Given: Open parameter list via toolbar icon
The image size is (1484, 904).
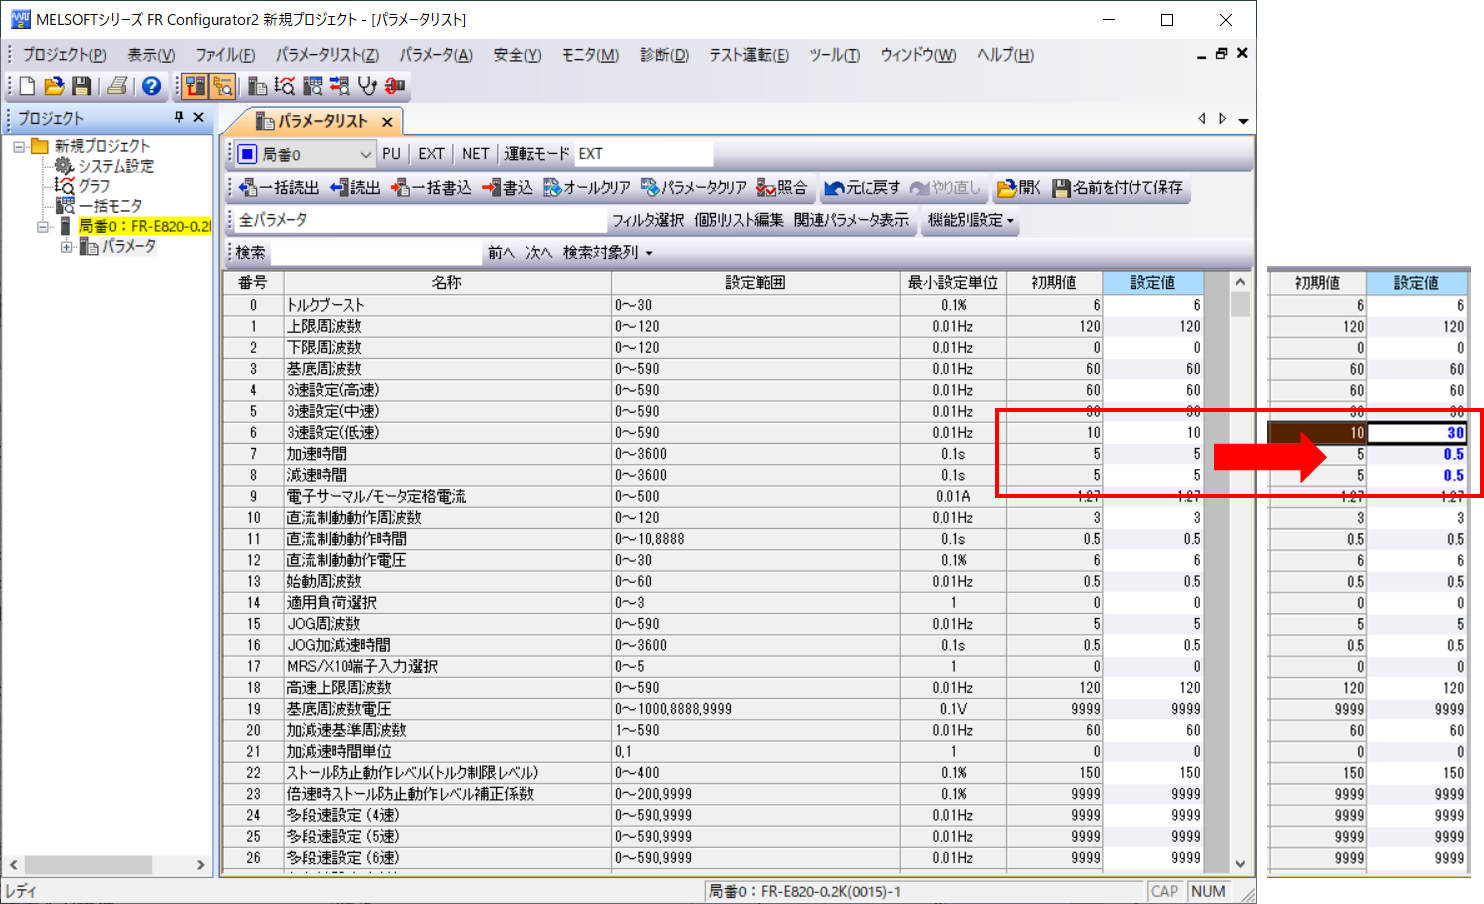Looking at the screenshot, I should pyautogui.click(x=257, y=86).
